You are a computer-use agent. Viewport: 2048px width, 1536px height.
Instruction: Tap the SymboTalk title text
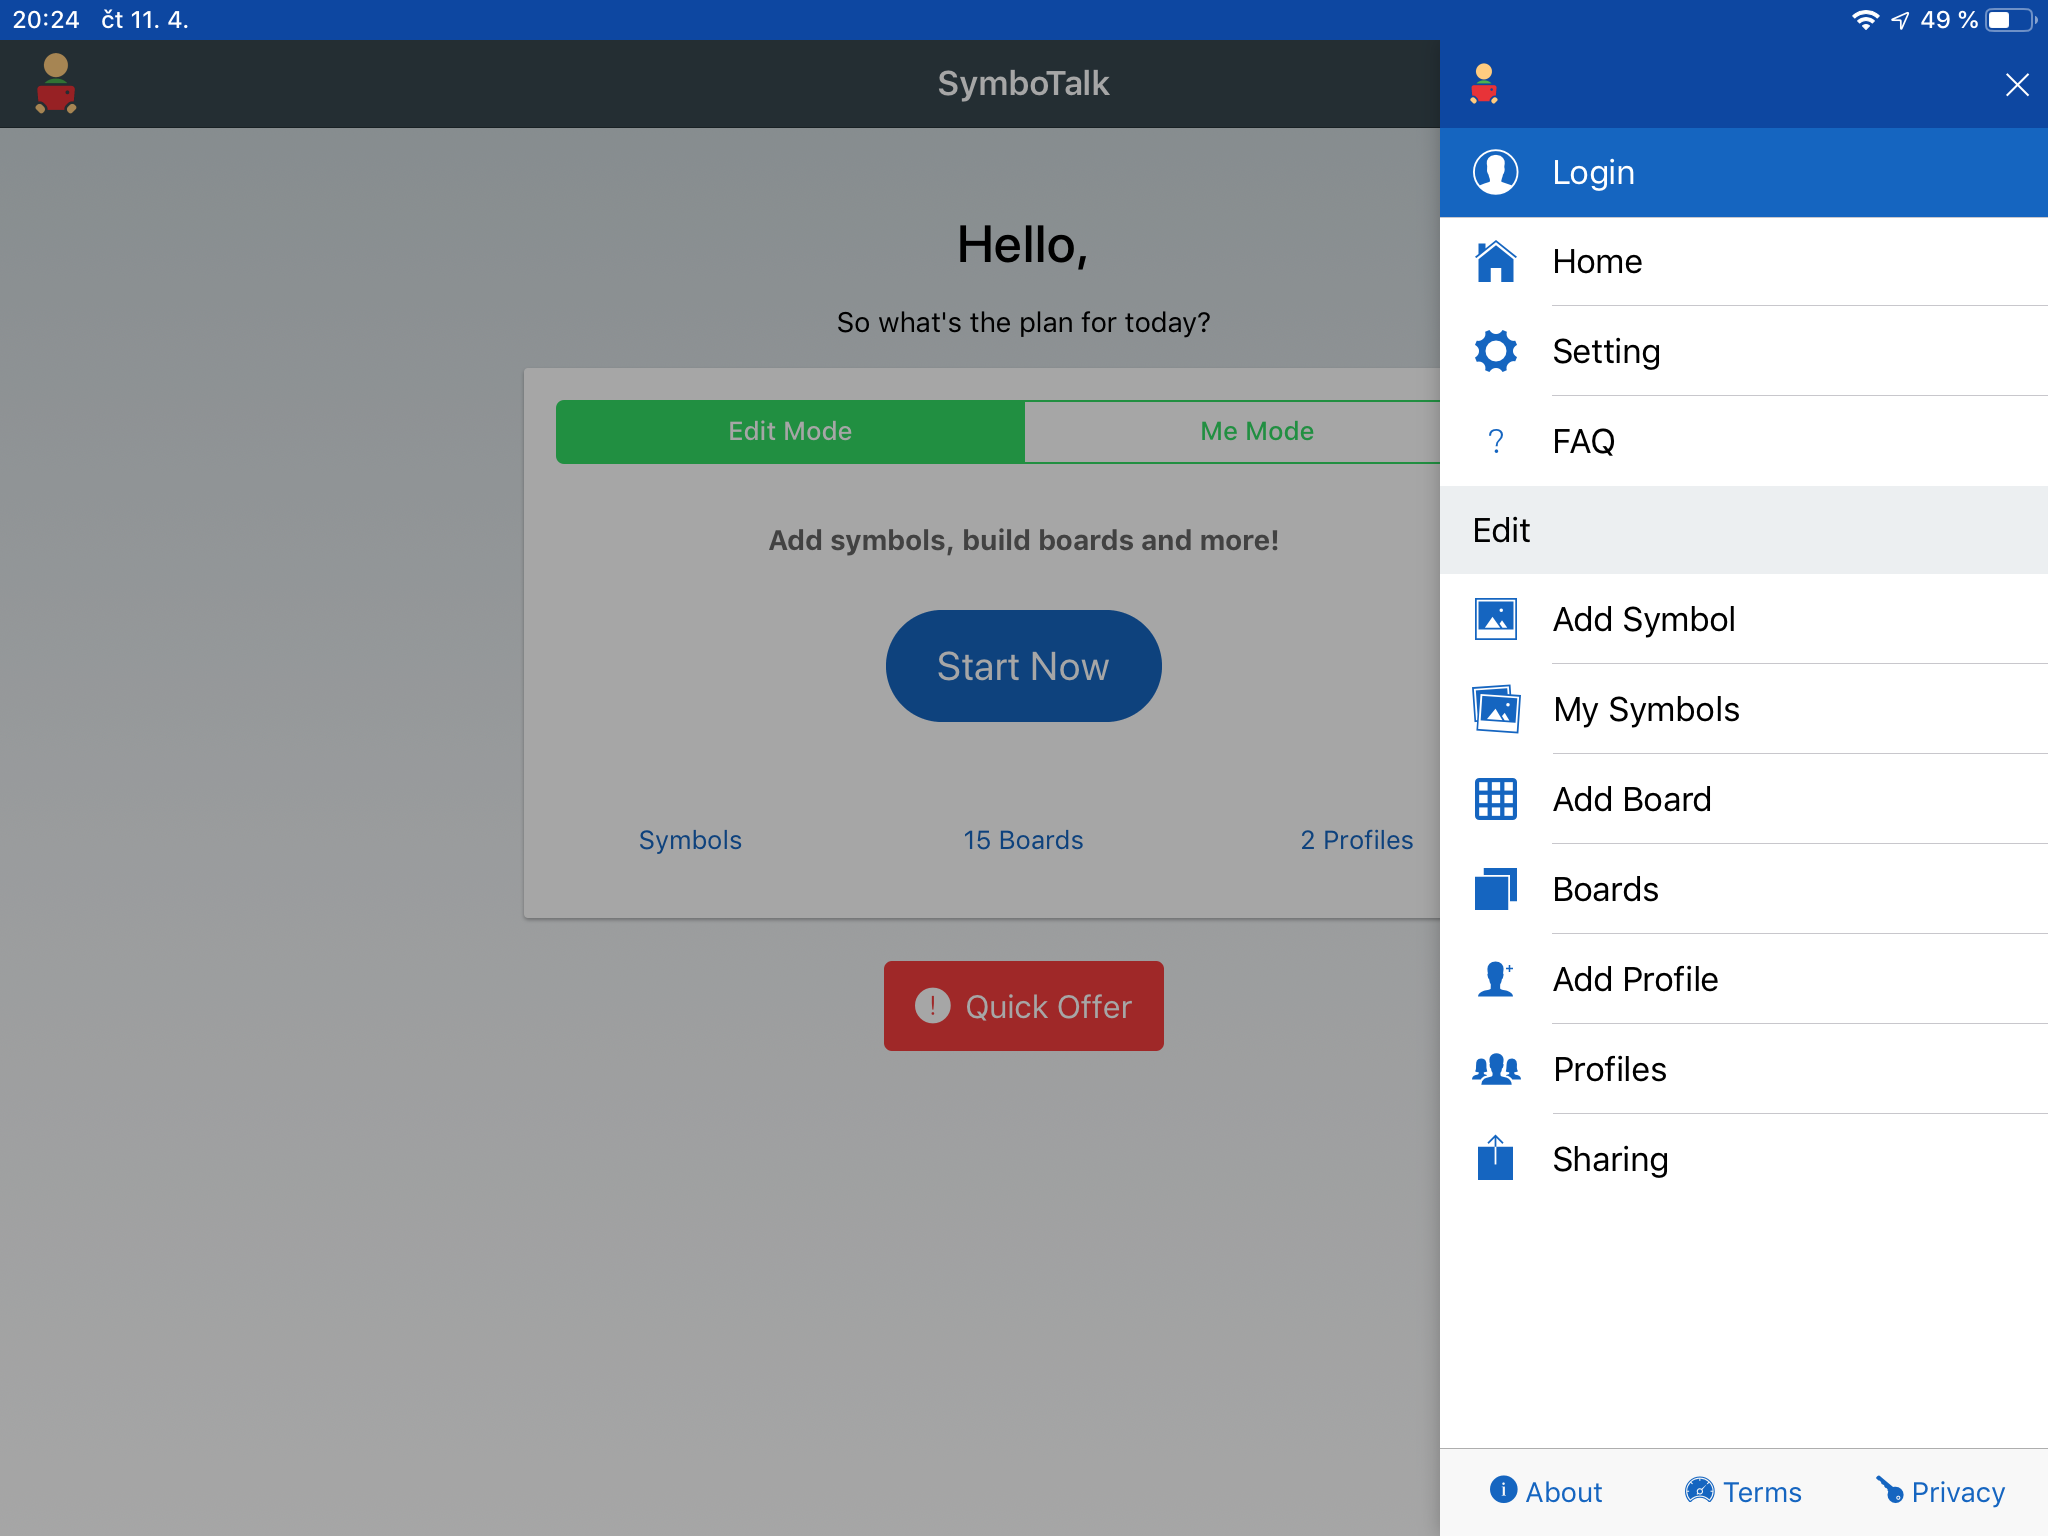[1023, 84]
